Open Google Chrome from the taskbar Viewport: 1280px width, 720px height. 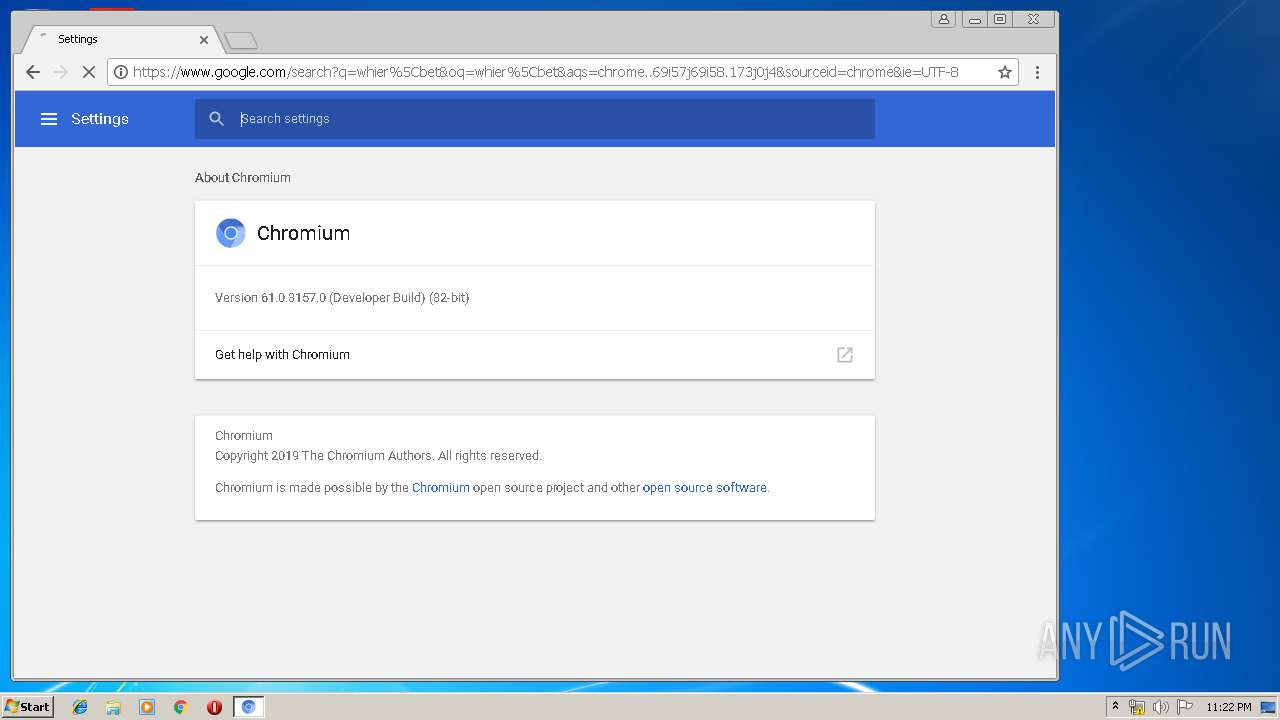pos(181,707)
